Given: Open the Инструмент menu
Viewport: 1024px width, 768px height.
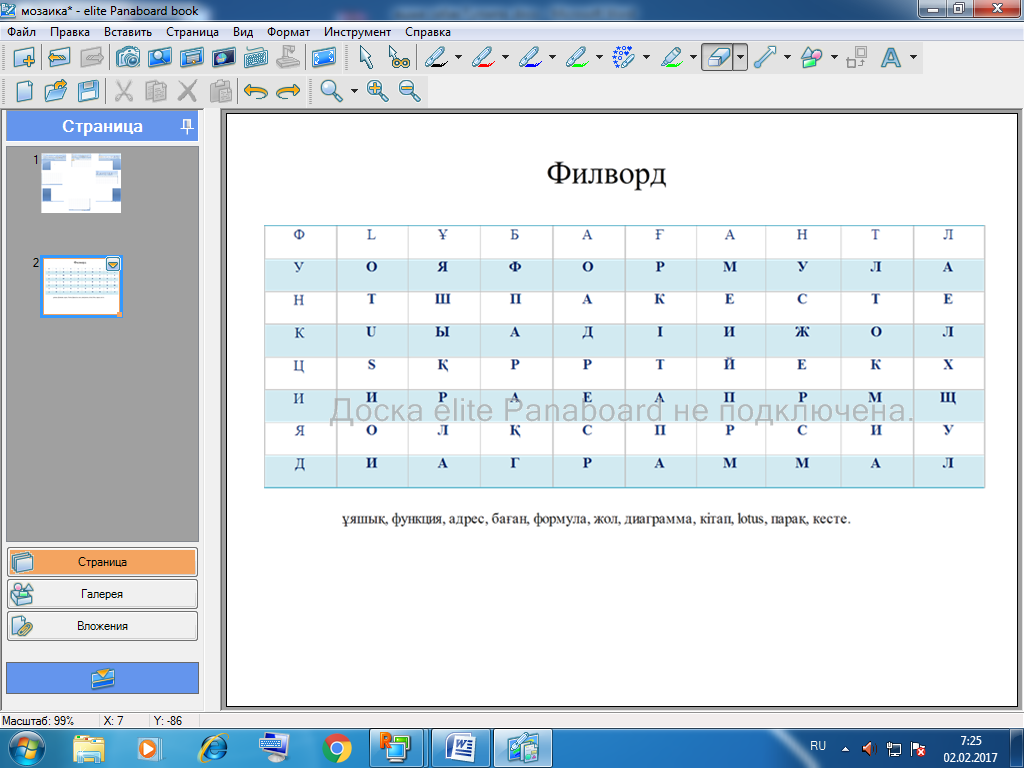Looking at the screenshot, I should [x=357, y=32].
